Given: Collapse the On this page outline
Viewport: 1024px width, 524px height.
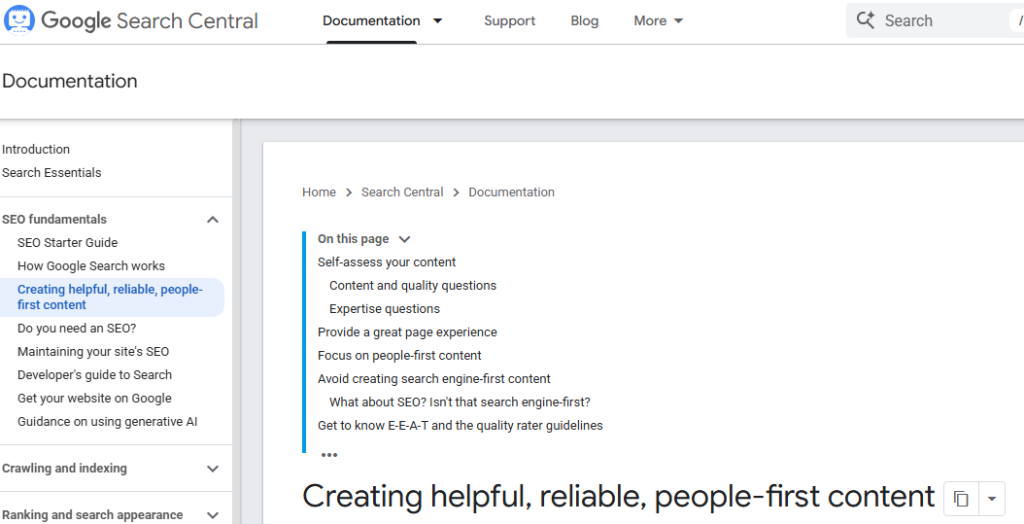Looking at the screenshot, I should pyautogui.click(x=404, y=239).
